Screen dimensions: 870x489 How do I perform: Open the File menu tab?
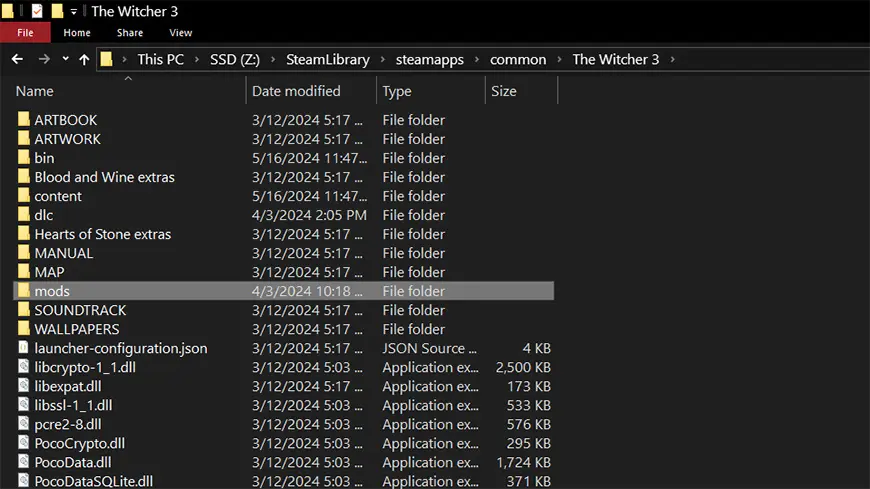[25, 32]
